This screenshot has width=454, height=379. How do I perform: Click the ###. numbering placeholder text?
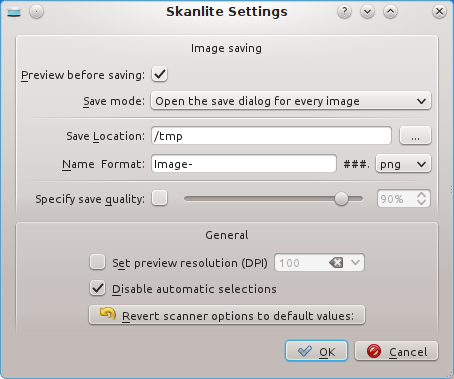[x=356, y=164]
